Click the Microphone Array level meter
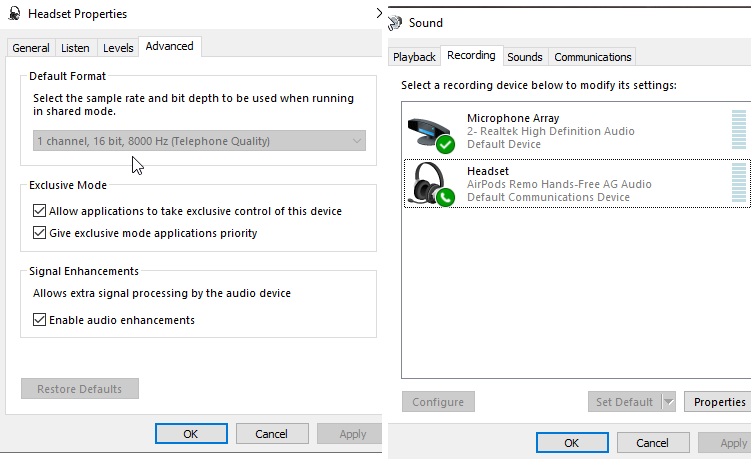Viewport: 751px width, 459px height. [739, 130]
